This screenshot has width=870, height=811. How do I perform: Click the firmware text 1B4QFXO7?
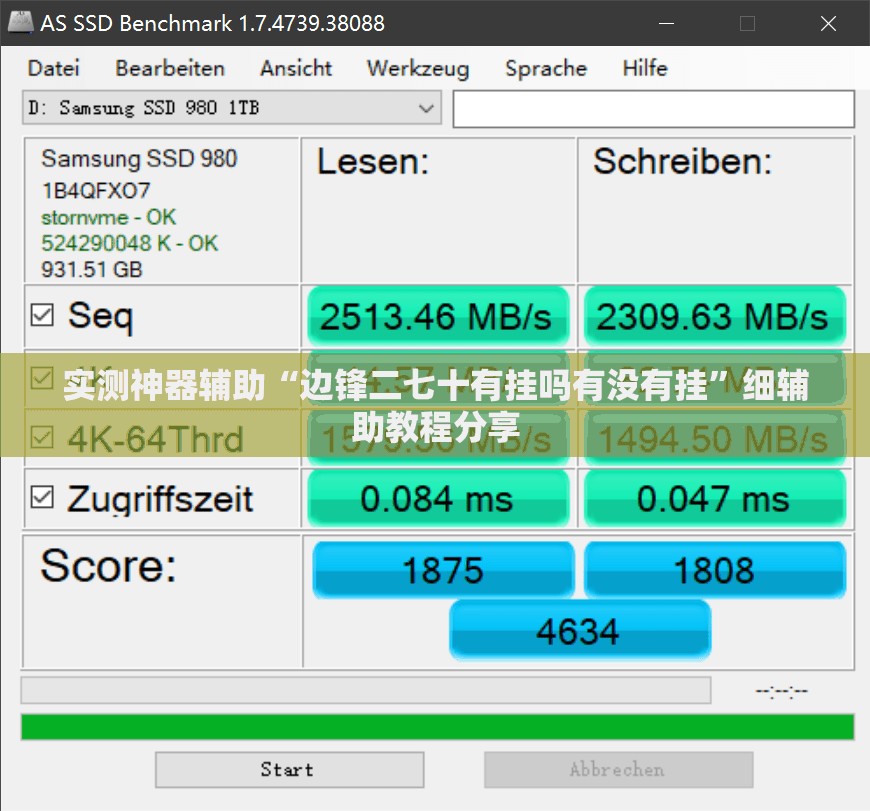coord(95,191)
